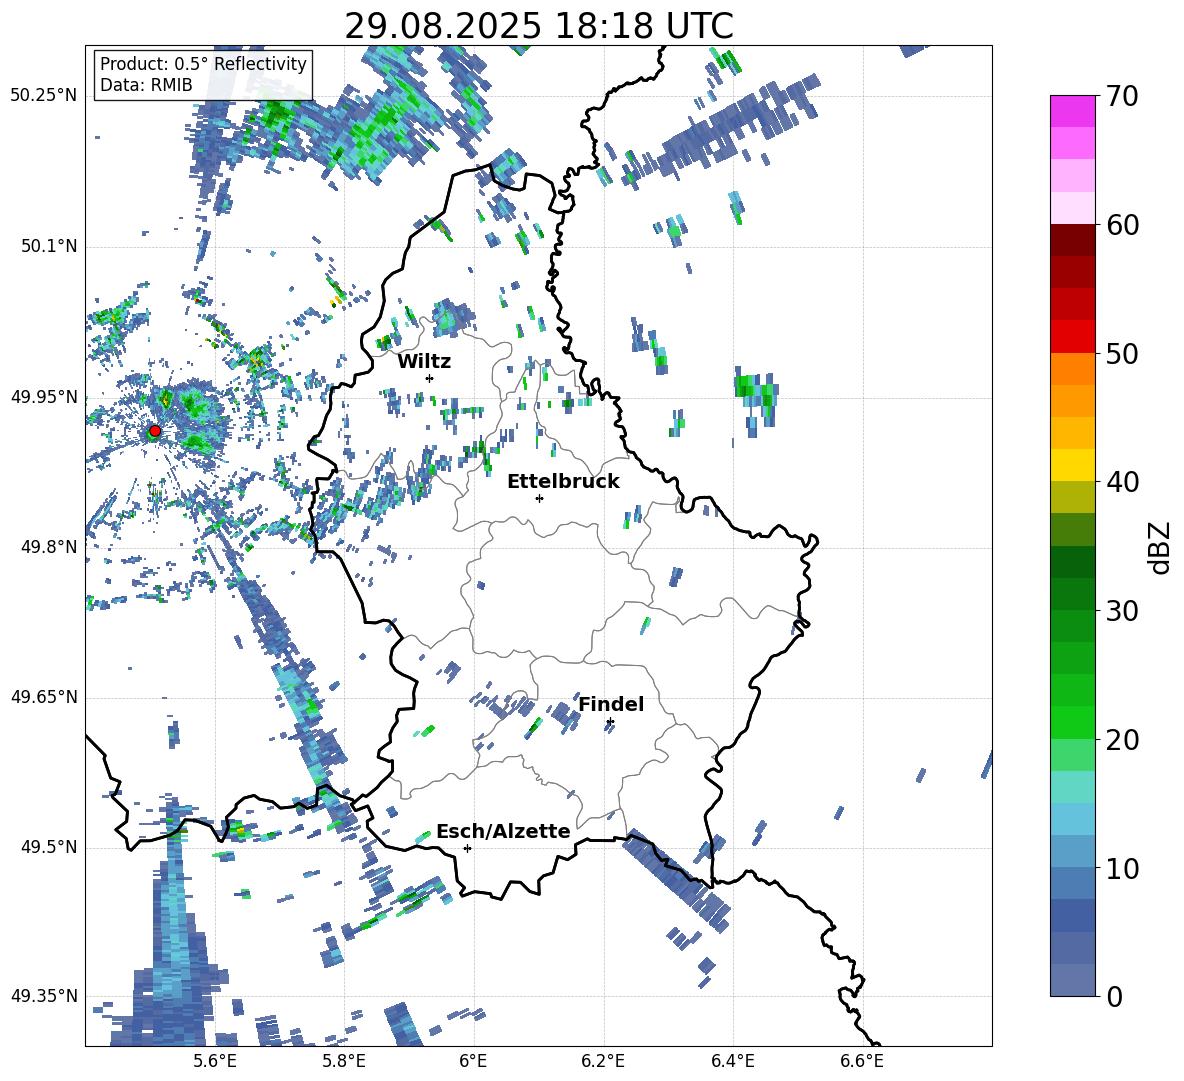1184x1081 pixels.
Task: Click the Wiltz location cross marker
Action: coord(430,378)
